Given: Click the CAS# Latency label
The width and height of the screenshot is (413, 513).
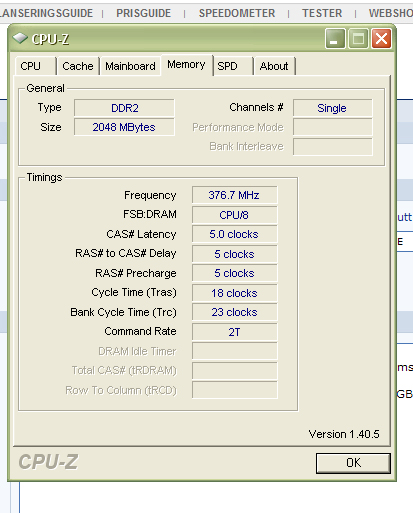Looking at the screenshot, I should [141, 234].
